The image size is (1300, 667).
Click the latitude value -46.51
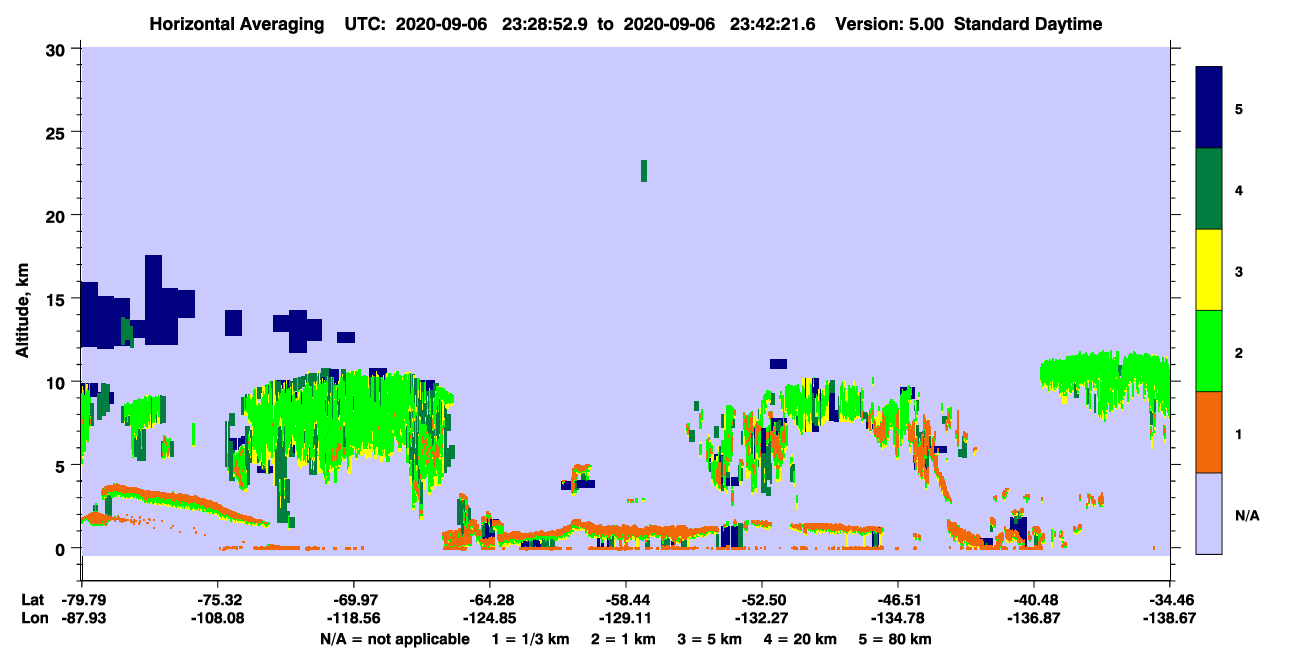898,600
